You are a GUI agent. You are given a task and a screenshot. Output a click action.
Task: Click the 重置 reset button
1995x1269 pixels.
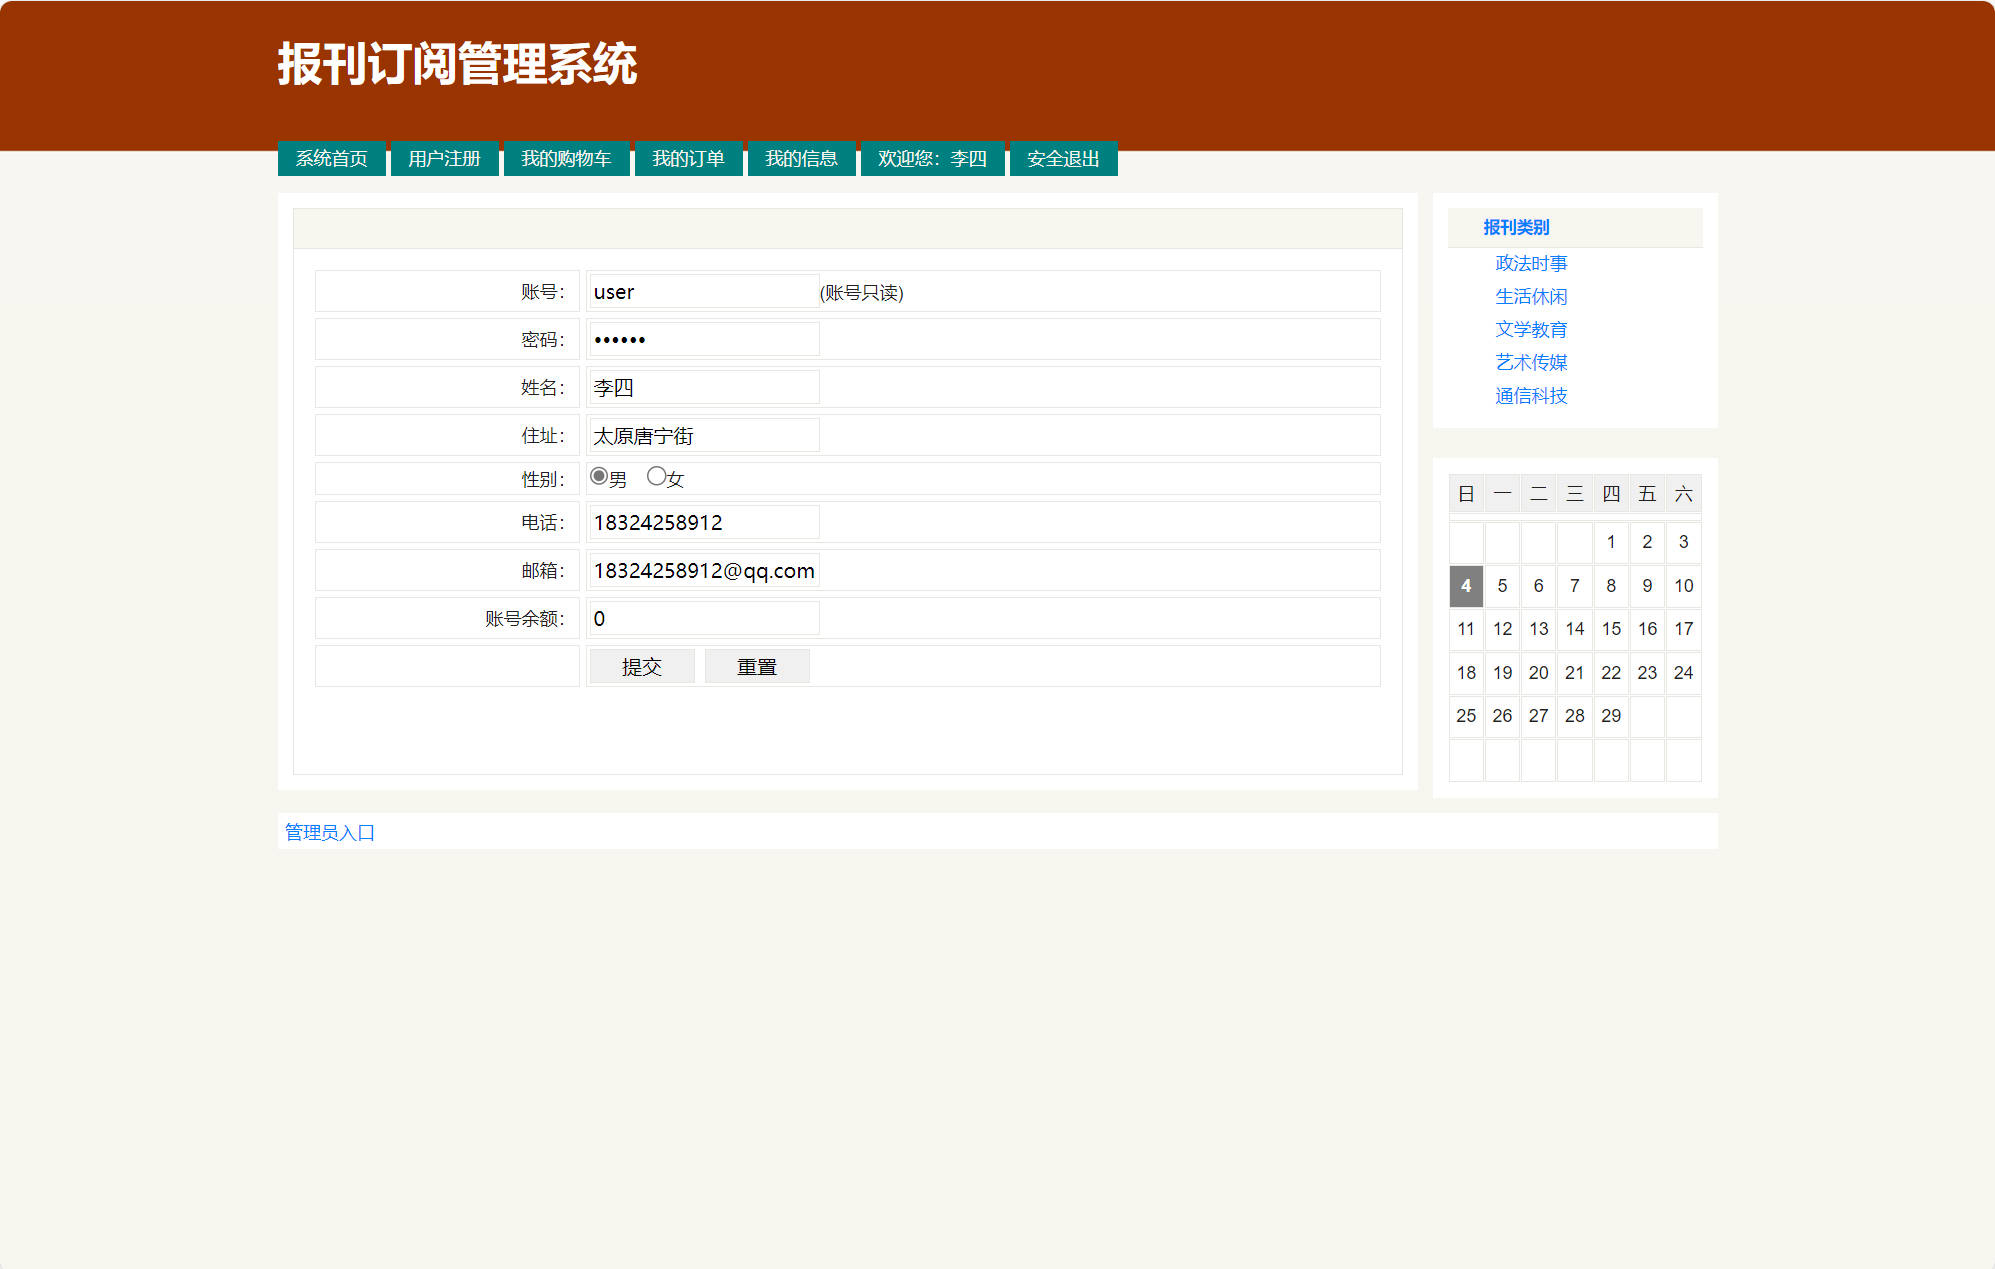tap(757, 666)
